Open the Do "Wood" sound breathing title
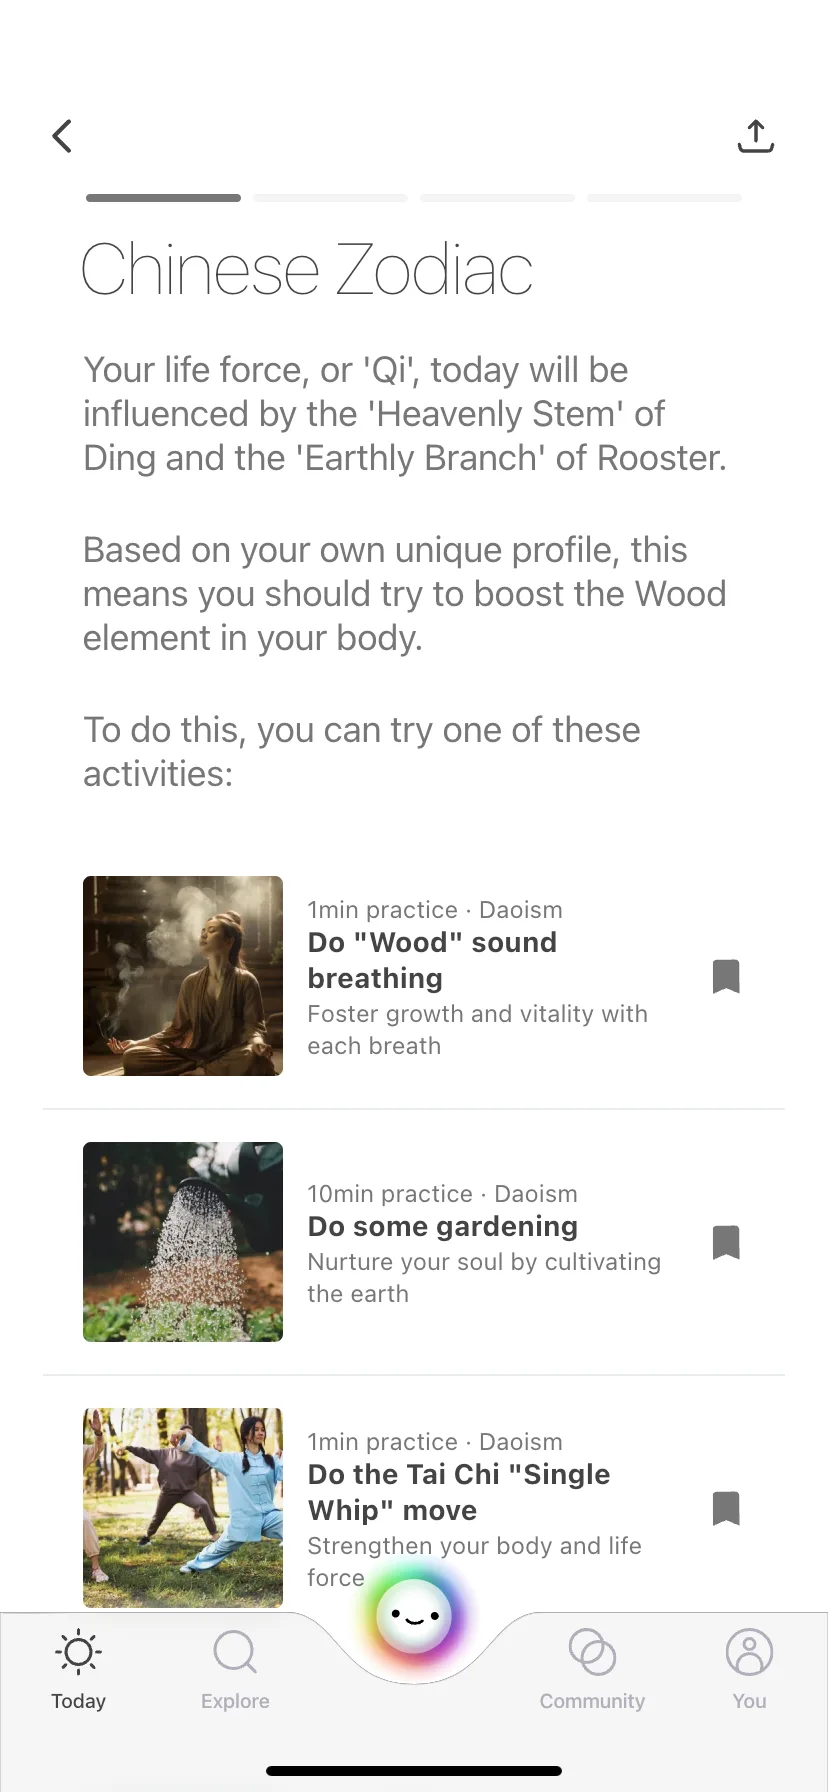 (x=432, y=960)
